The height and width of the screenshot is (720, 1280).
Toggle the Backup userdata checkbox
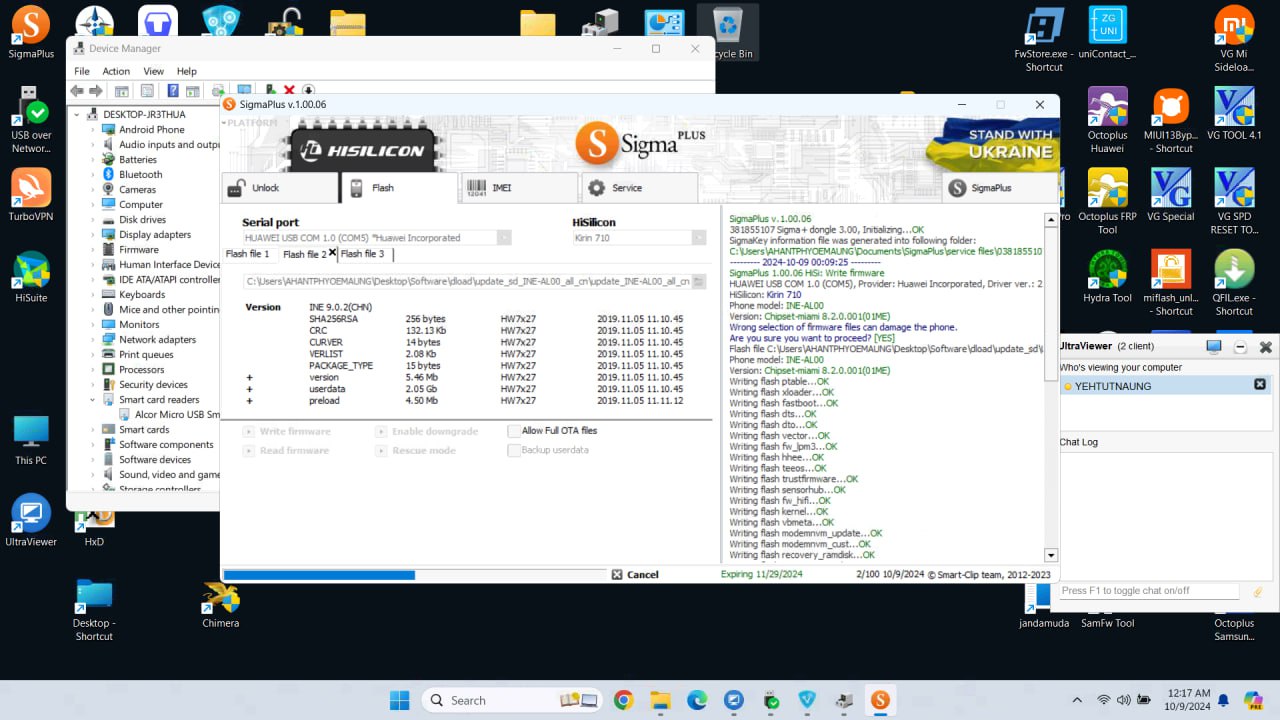(514, 450)
